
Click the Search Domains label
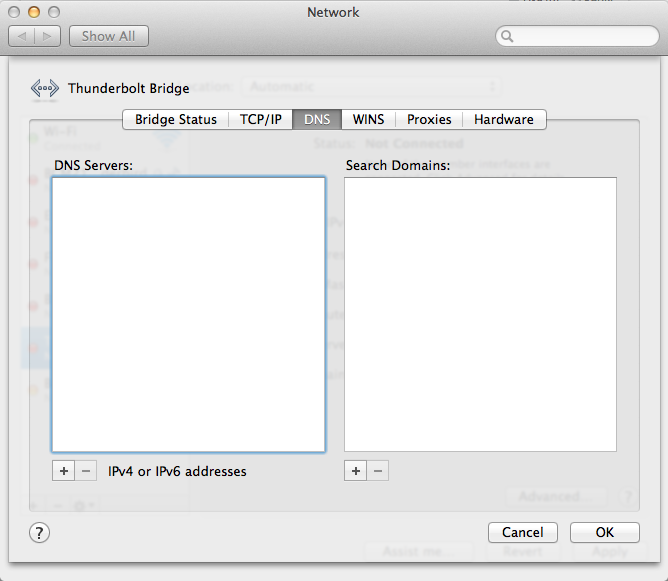pos(398,165)
